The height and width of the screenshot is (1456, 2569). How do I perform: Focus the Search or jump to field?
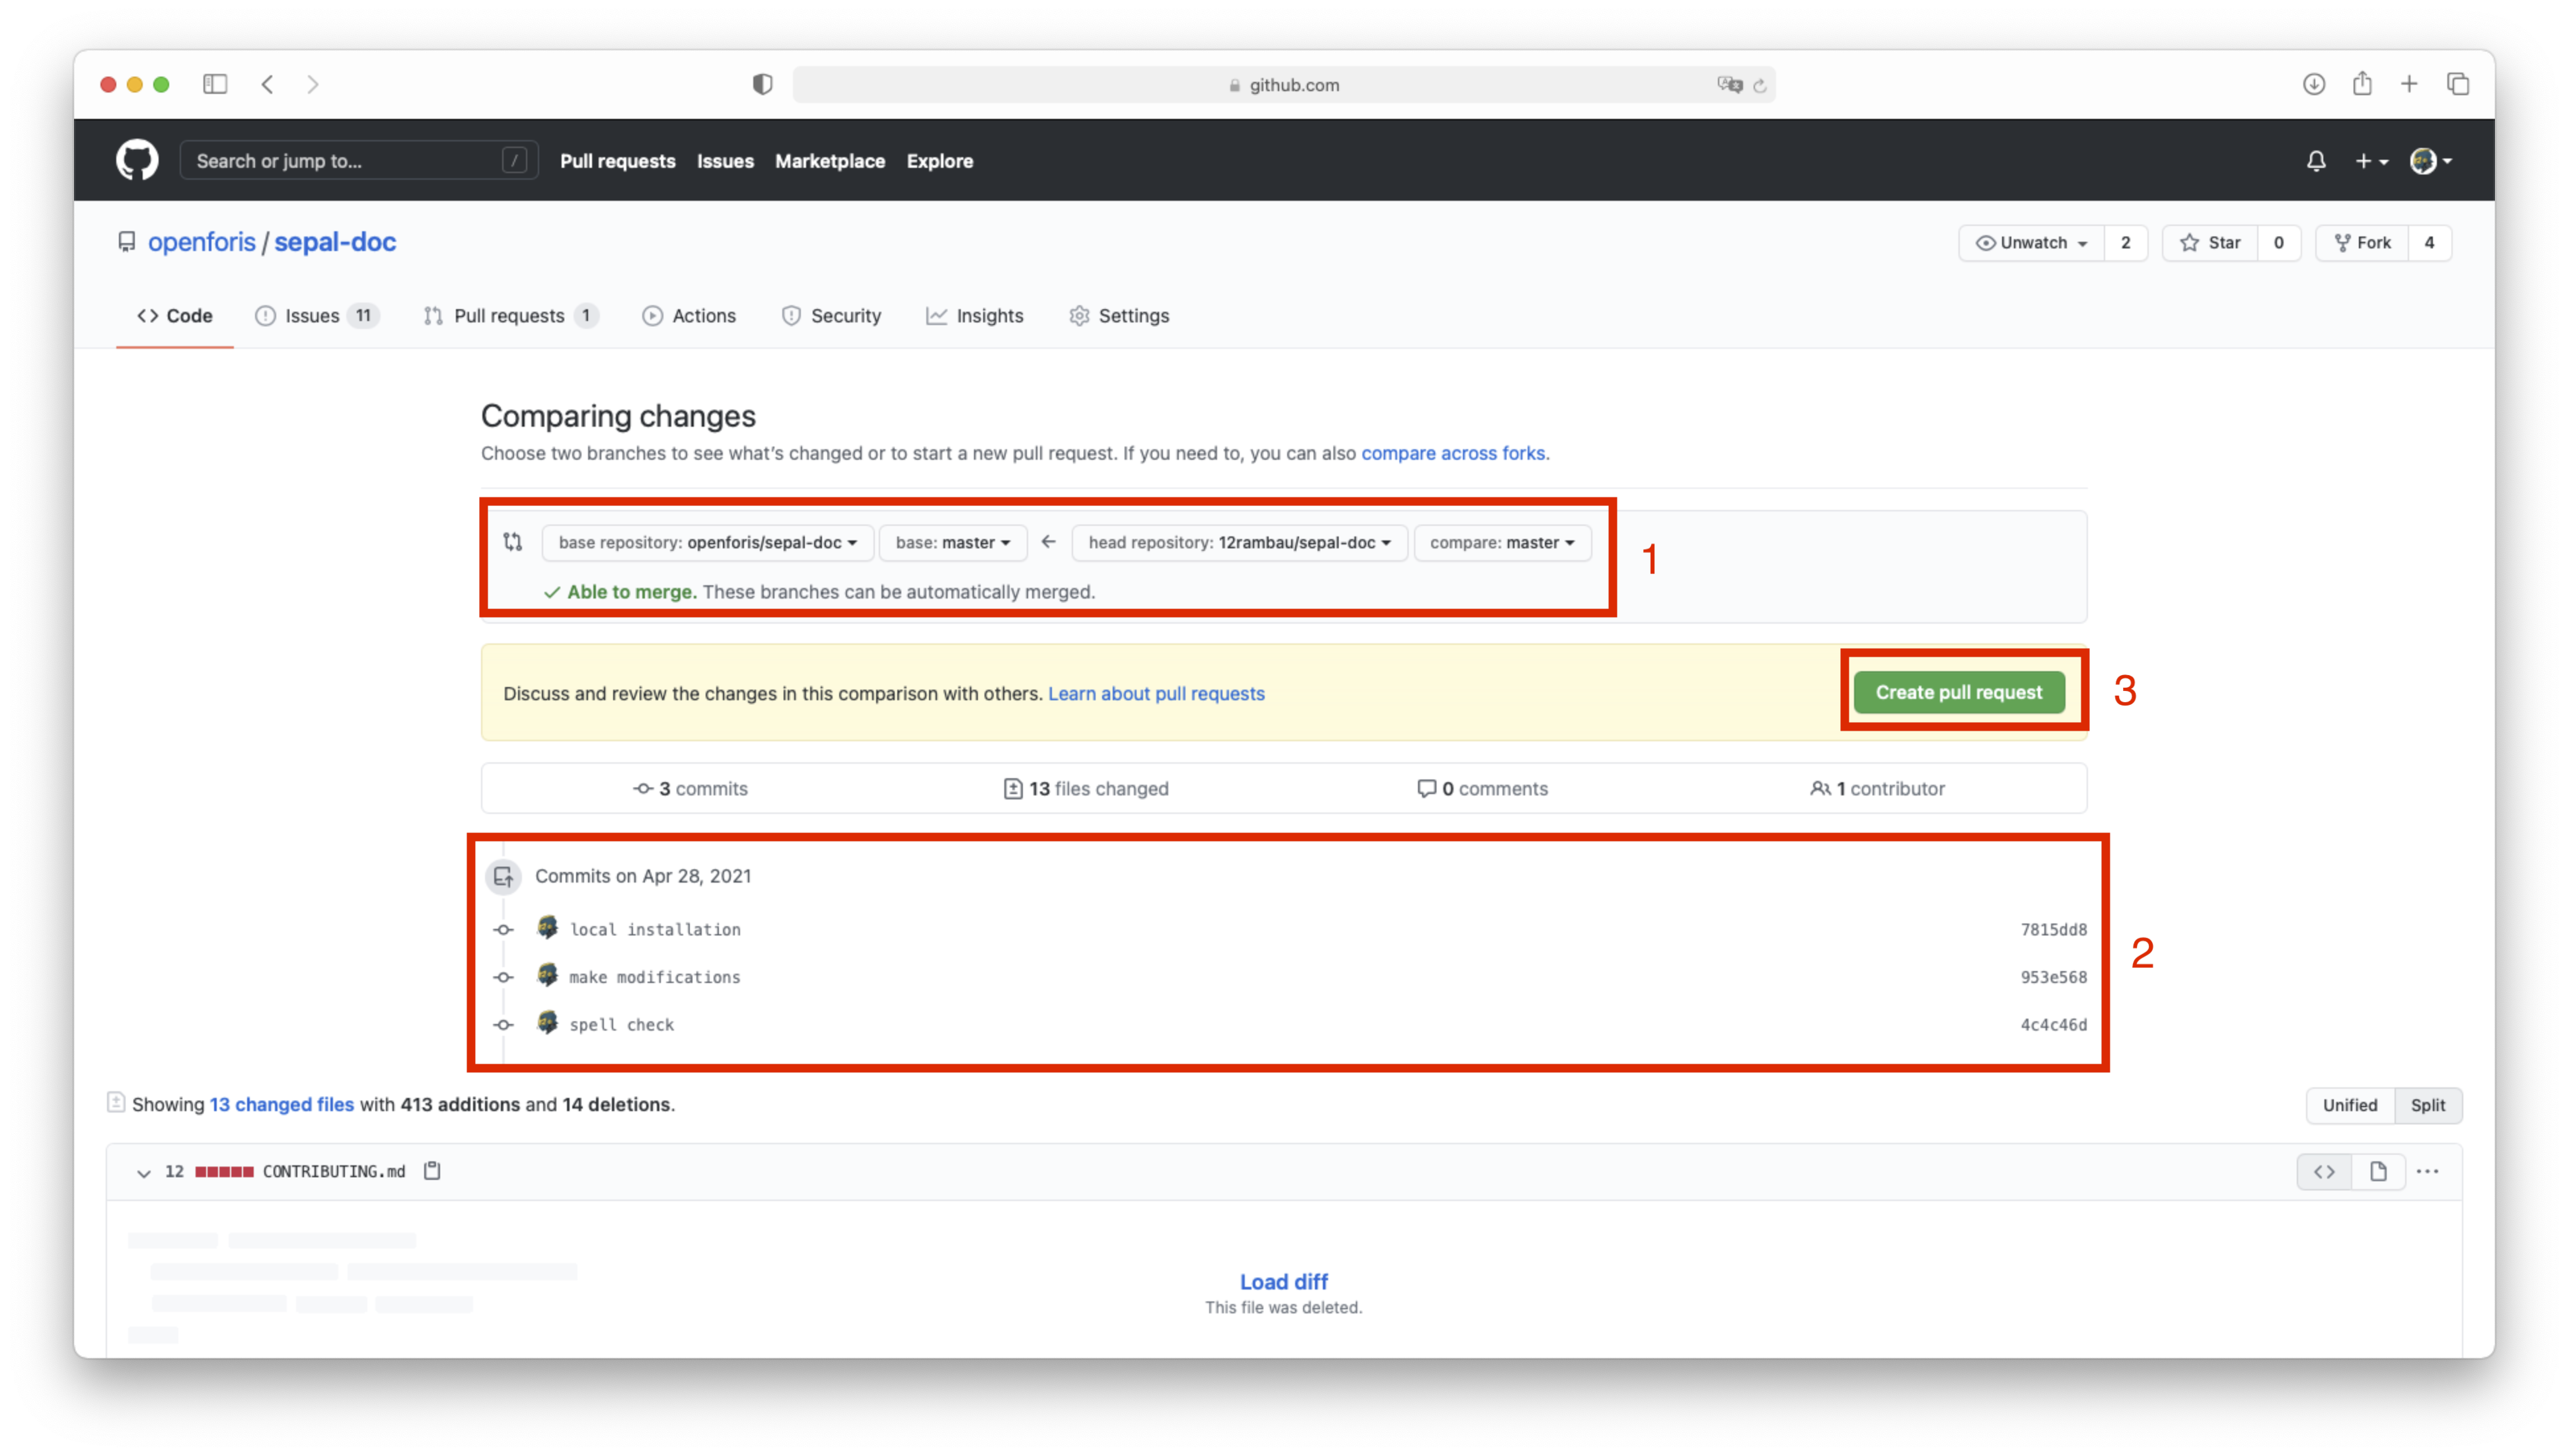345,161
